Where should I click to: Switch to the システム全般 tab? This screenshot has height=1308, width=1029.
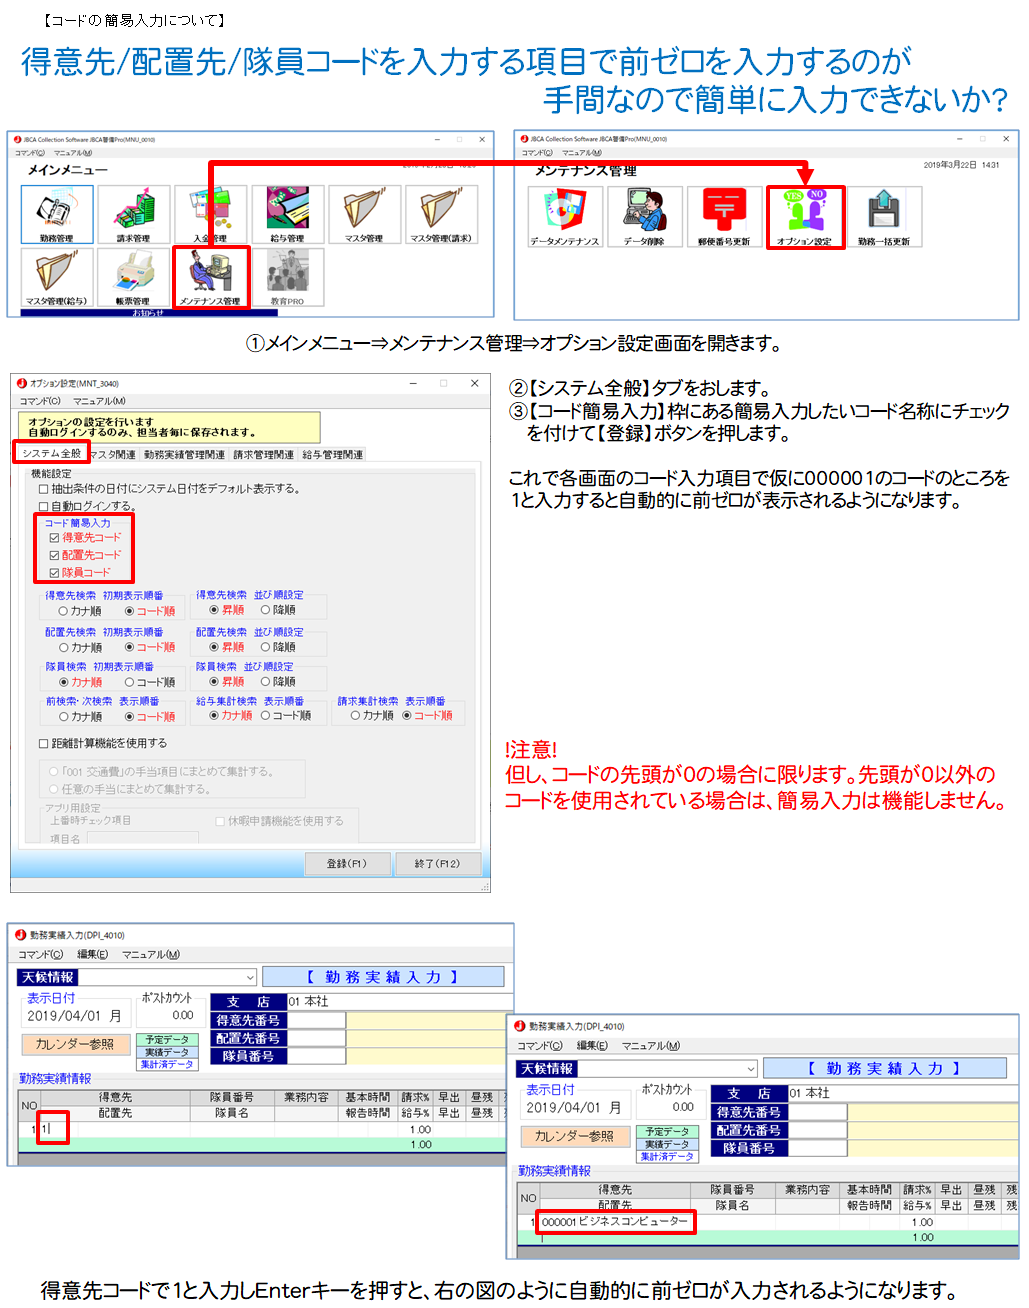pos(52,454)
